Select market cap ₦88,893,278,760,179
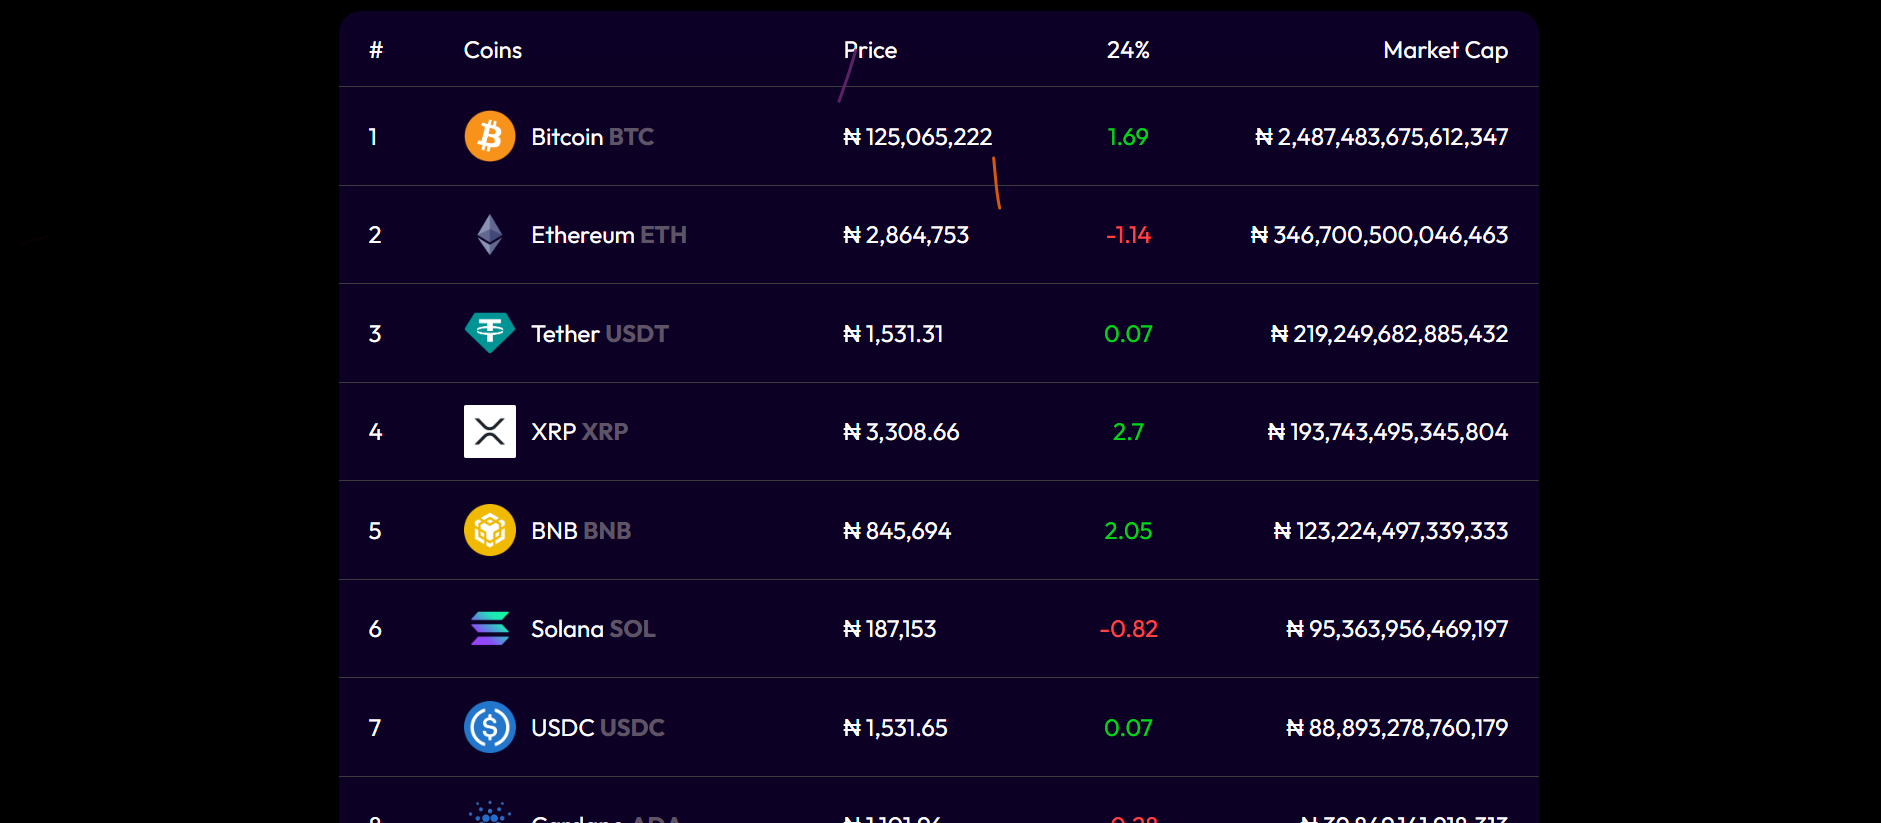Viewport: 1881px width, 823px height. coord(1397,728)
